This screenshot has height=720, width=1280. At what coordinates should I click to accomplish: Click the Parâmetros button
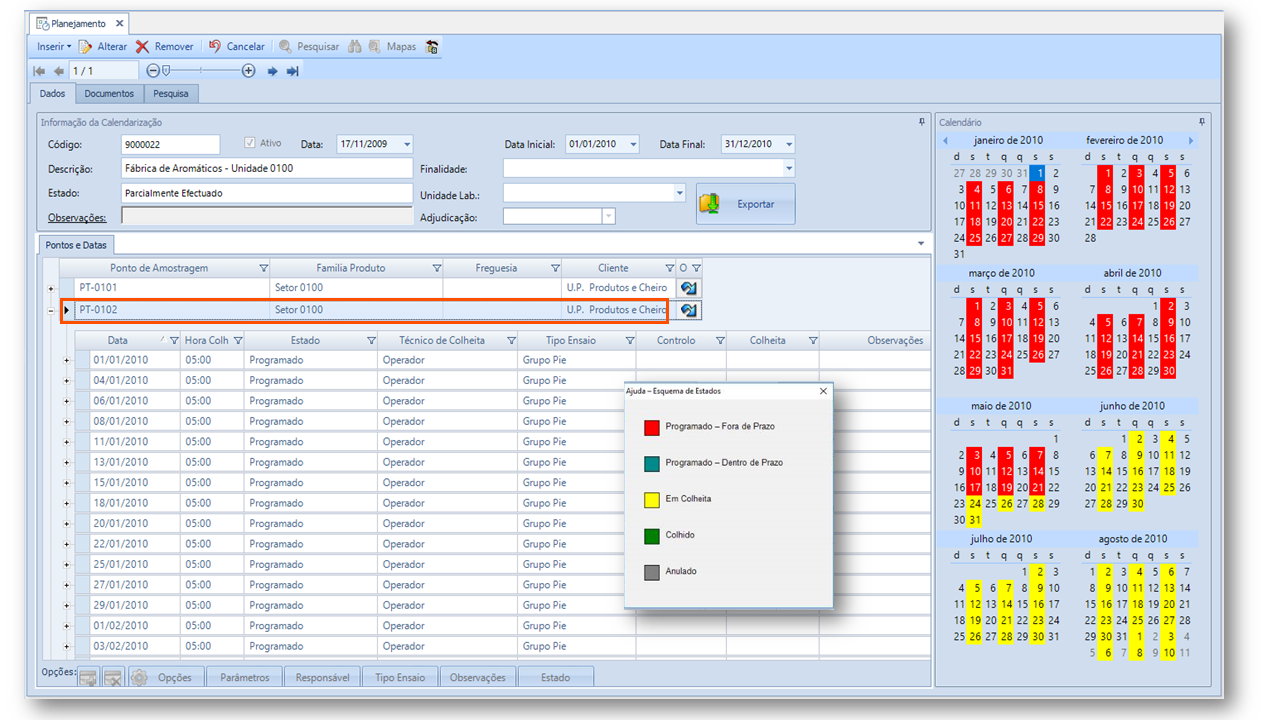245,677
